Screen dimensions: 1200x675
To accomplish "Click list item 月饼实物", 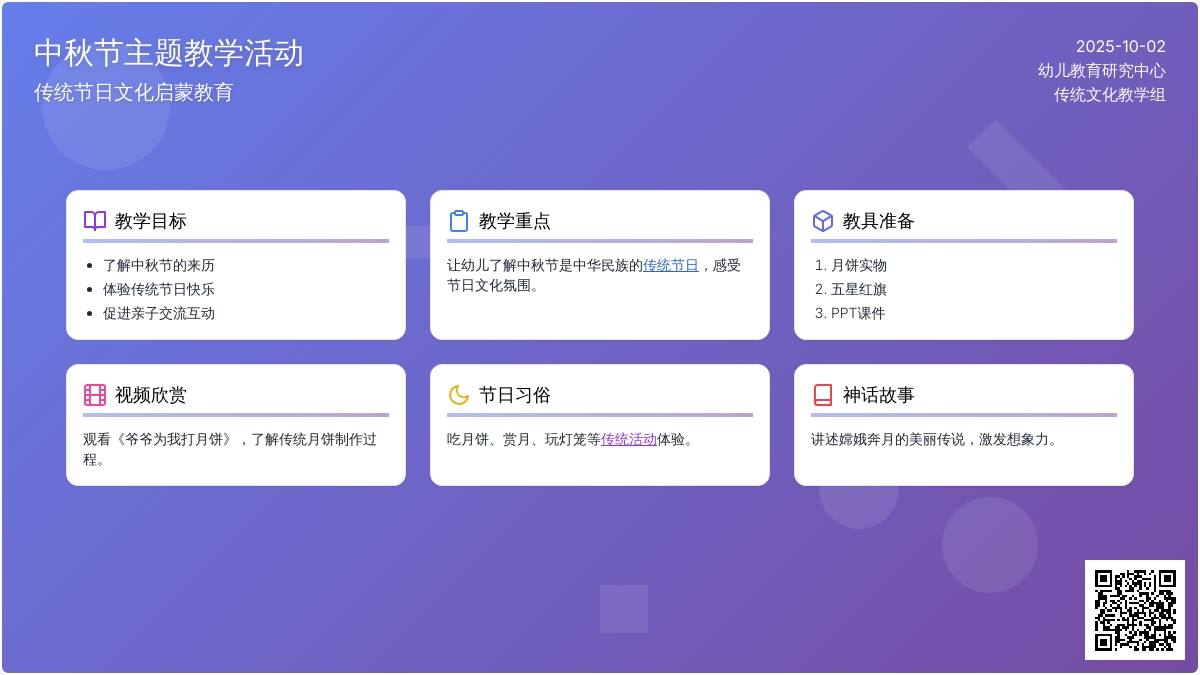I will coord(858,265).
